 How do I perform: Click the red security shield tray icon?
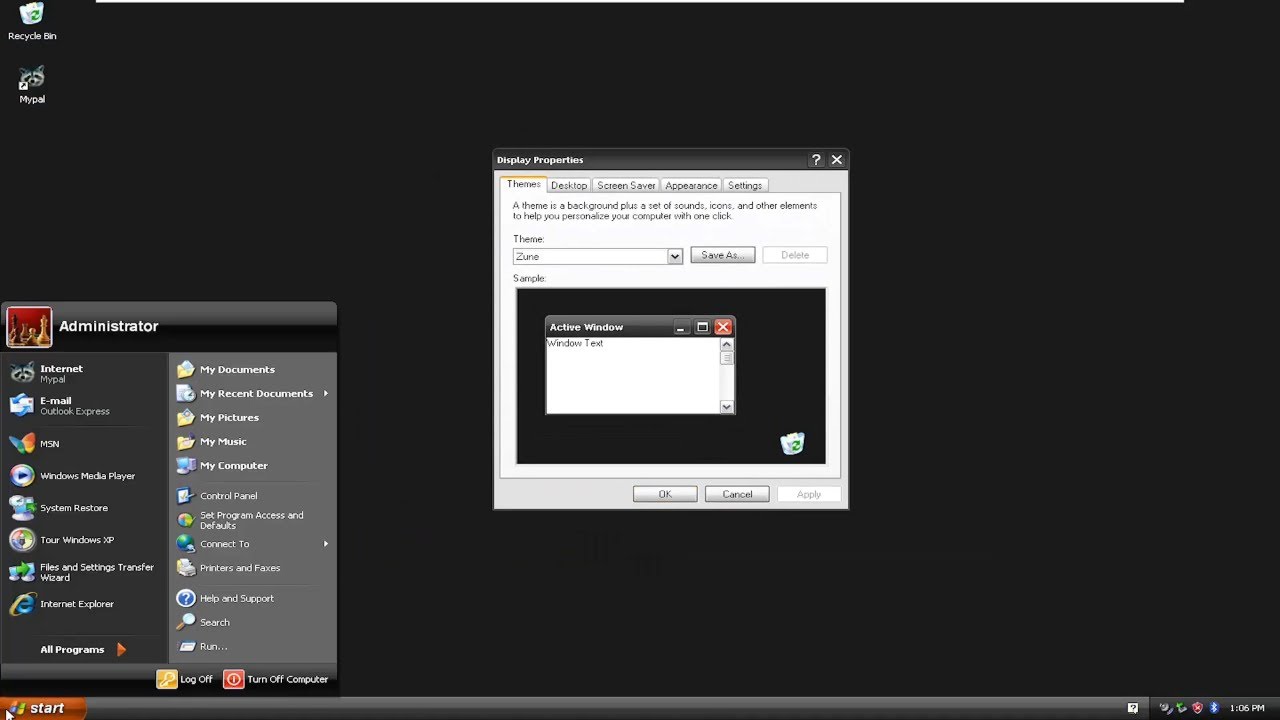click(1197, 708)
